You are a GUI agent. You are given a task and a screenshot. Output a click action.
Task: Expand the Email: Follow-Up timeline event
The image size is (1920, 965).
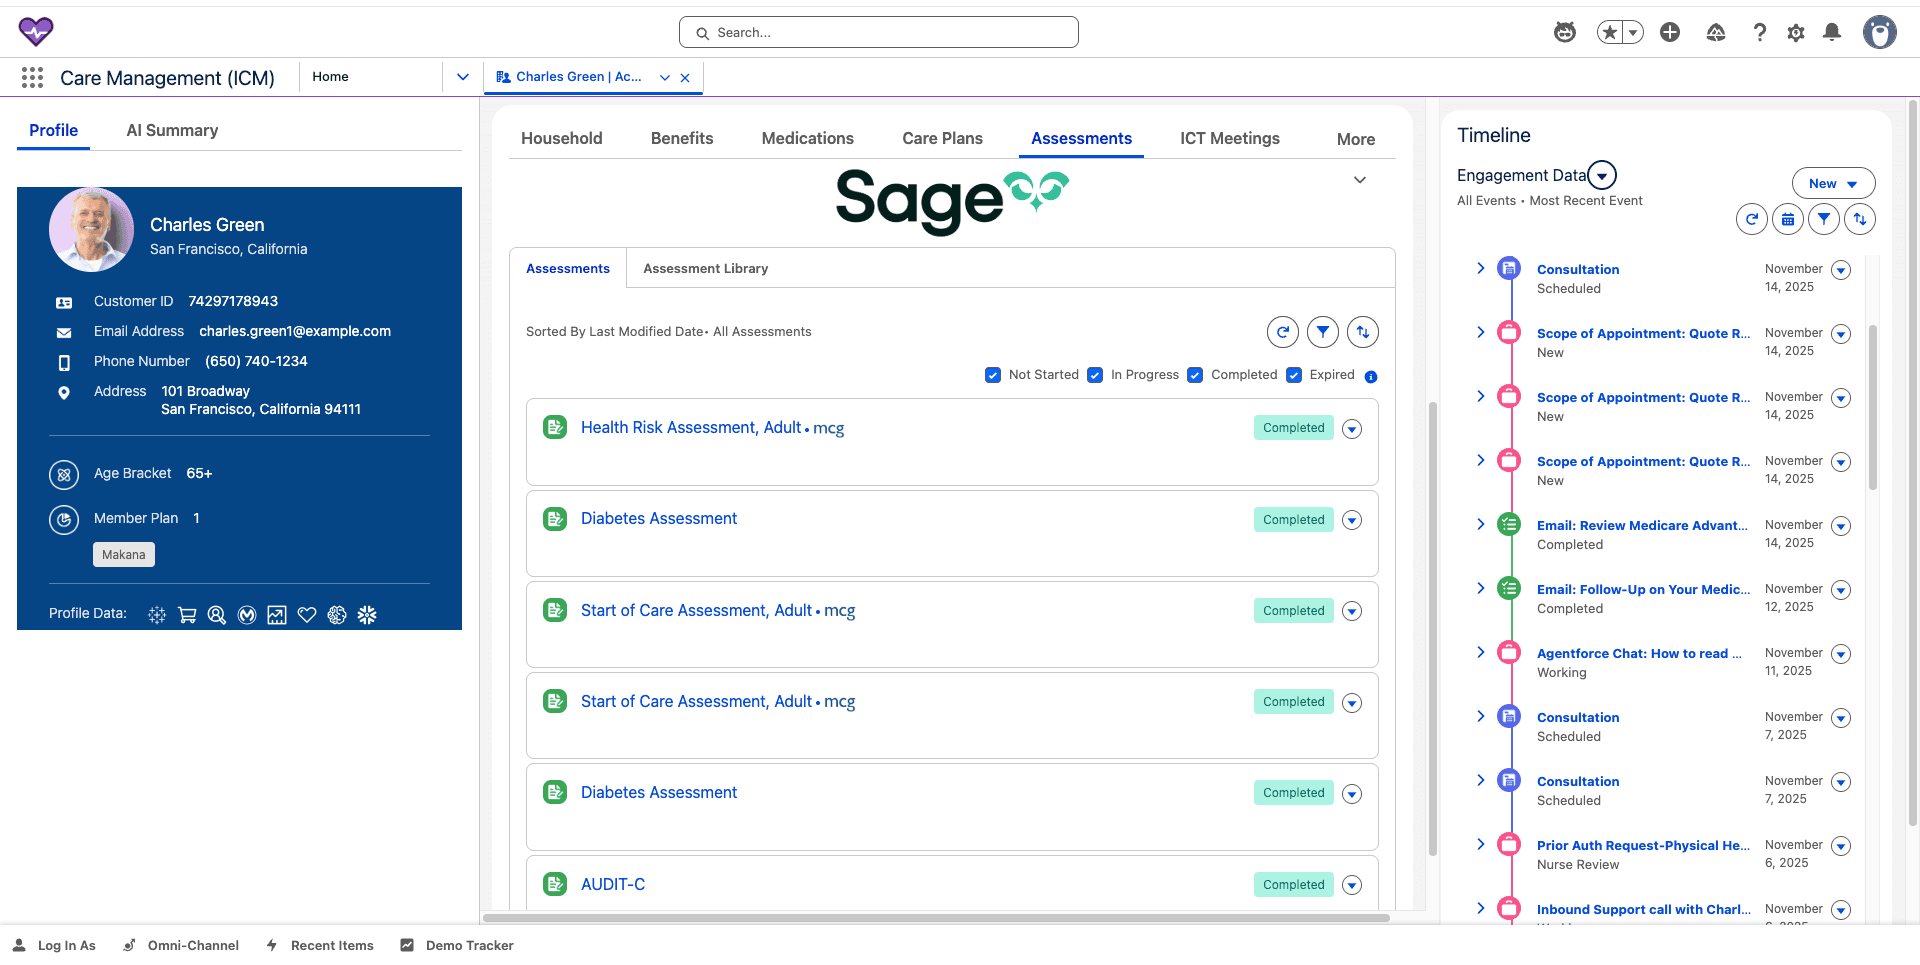click(1481, 588)
